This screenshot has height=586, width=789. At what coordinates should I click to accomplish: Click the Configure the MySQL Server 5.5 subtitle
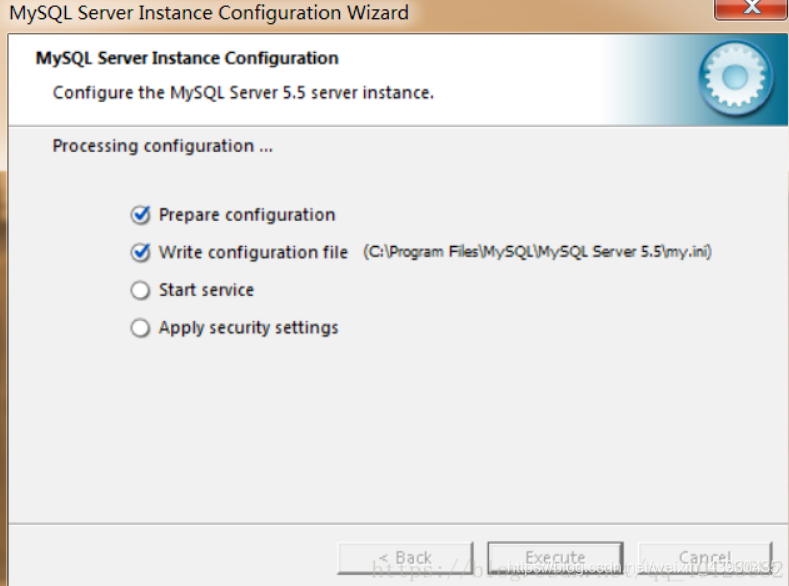243,93
